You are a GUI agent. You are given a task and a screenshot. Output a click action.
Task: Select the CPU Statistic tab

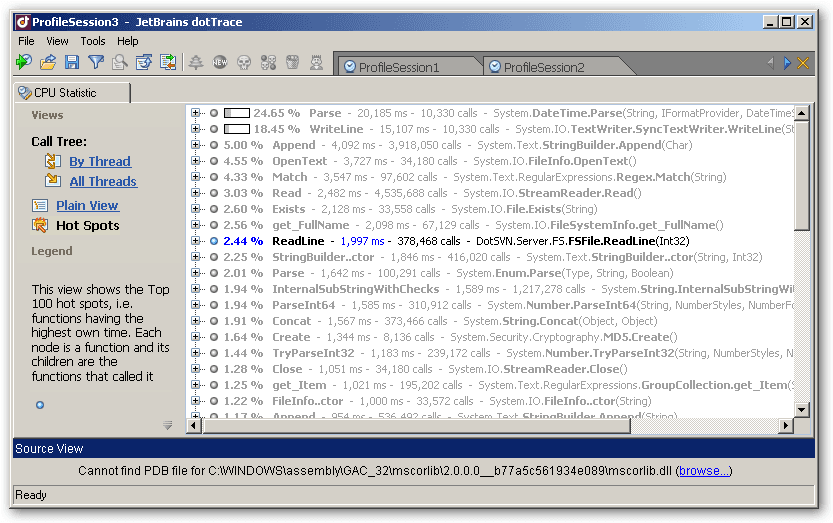[x=72, y=92]
